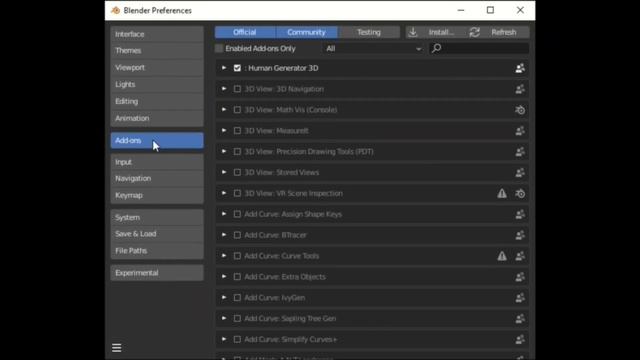Open the System preferences section
Screen dimensions: 640x360
[157, 218]
